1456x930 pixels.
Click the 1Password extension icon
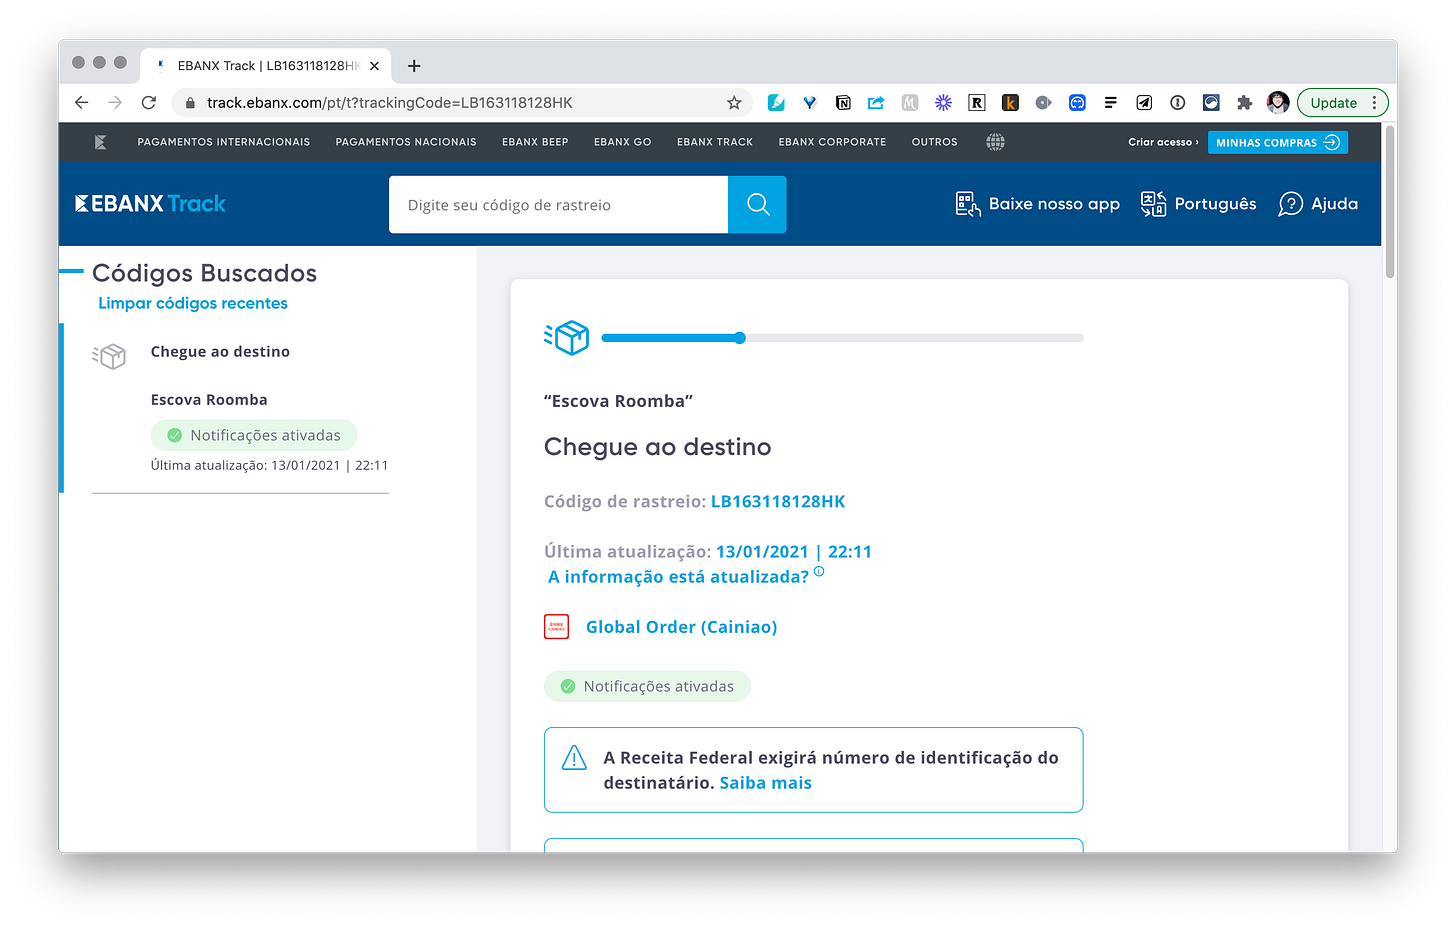pyautogui.click(x=1178, y=103)
